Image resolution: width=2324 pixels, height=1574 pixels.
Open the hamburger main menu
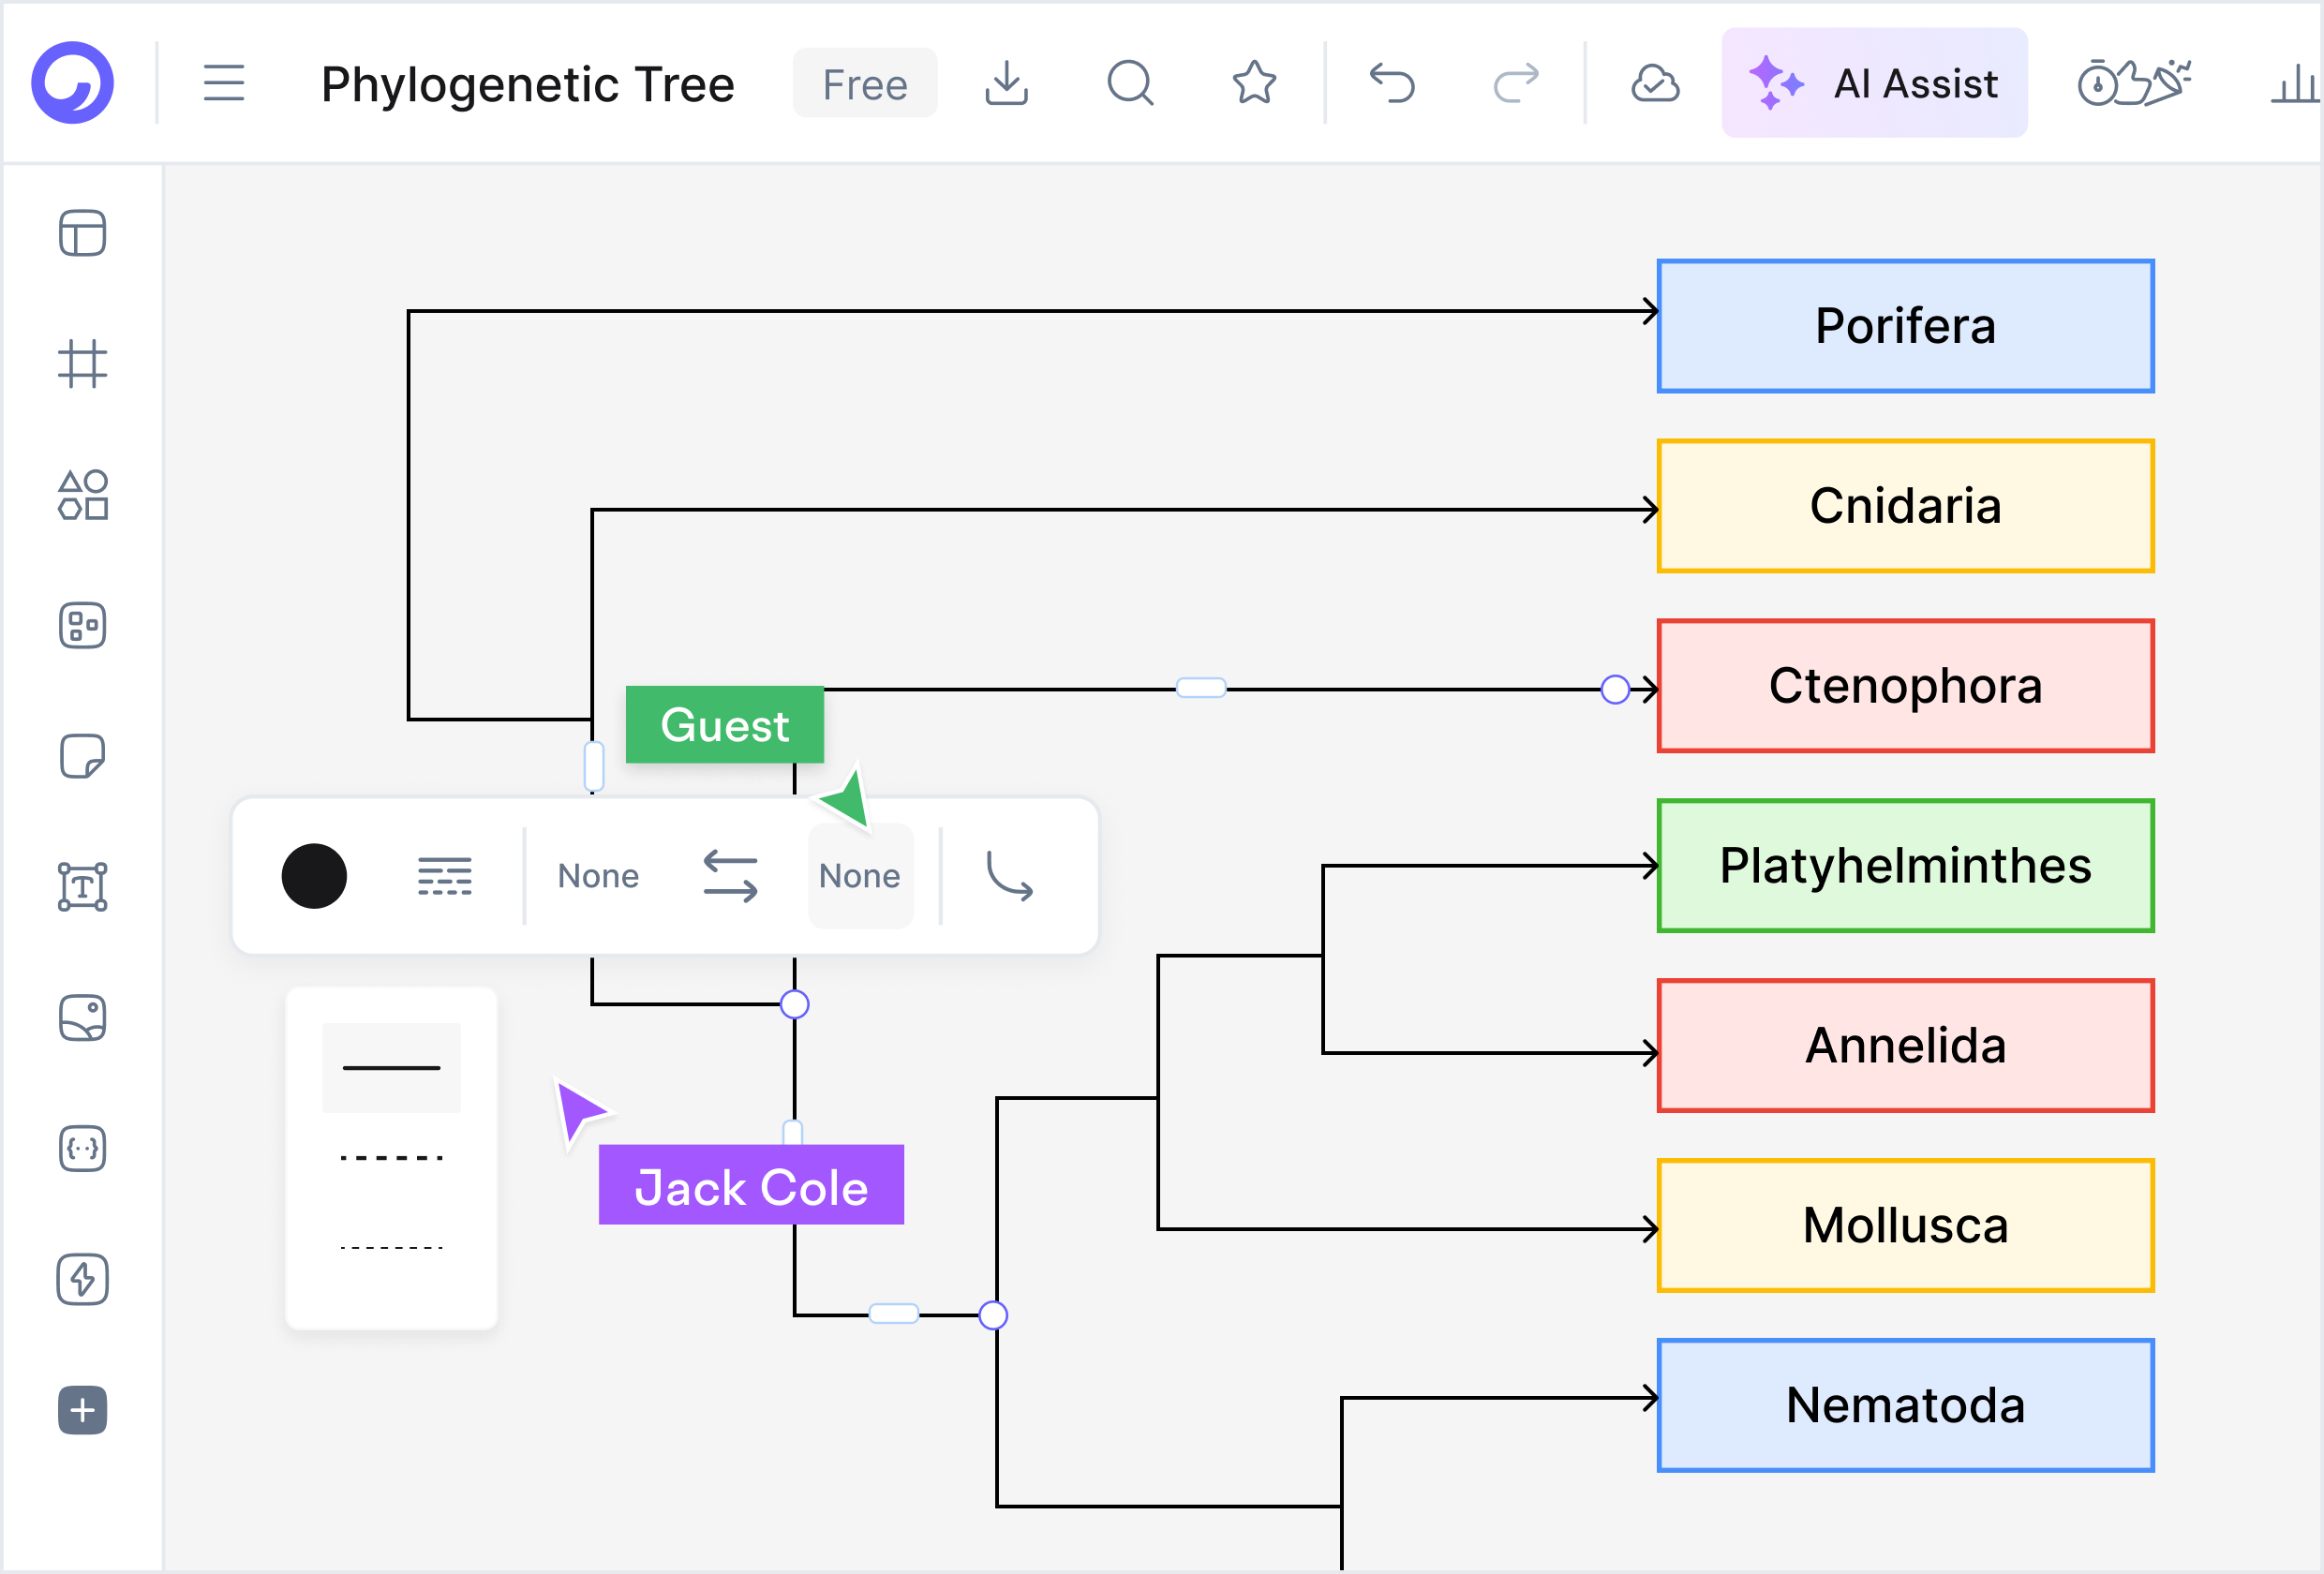[224, 83]
